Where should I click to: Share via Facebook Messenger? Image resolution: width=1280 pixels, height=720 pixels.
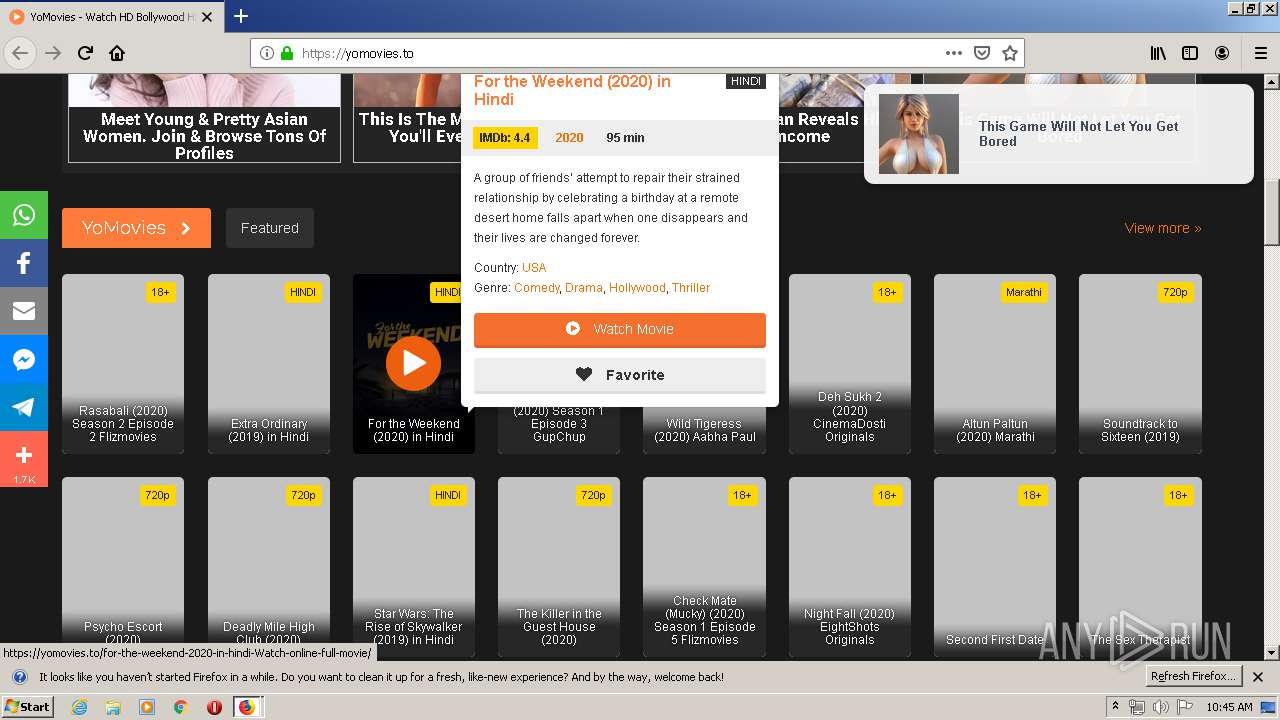point(24,359)
